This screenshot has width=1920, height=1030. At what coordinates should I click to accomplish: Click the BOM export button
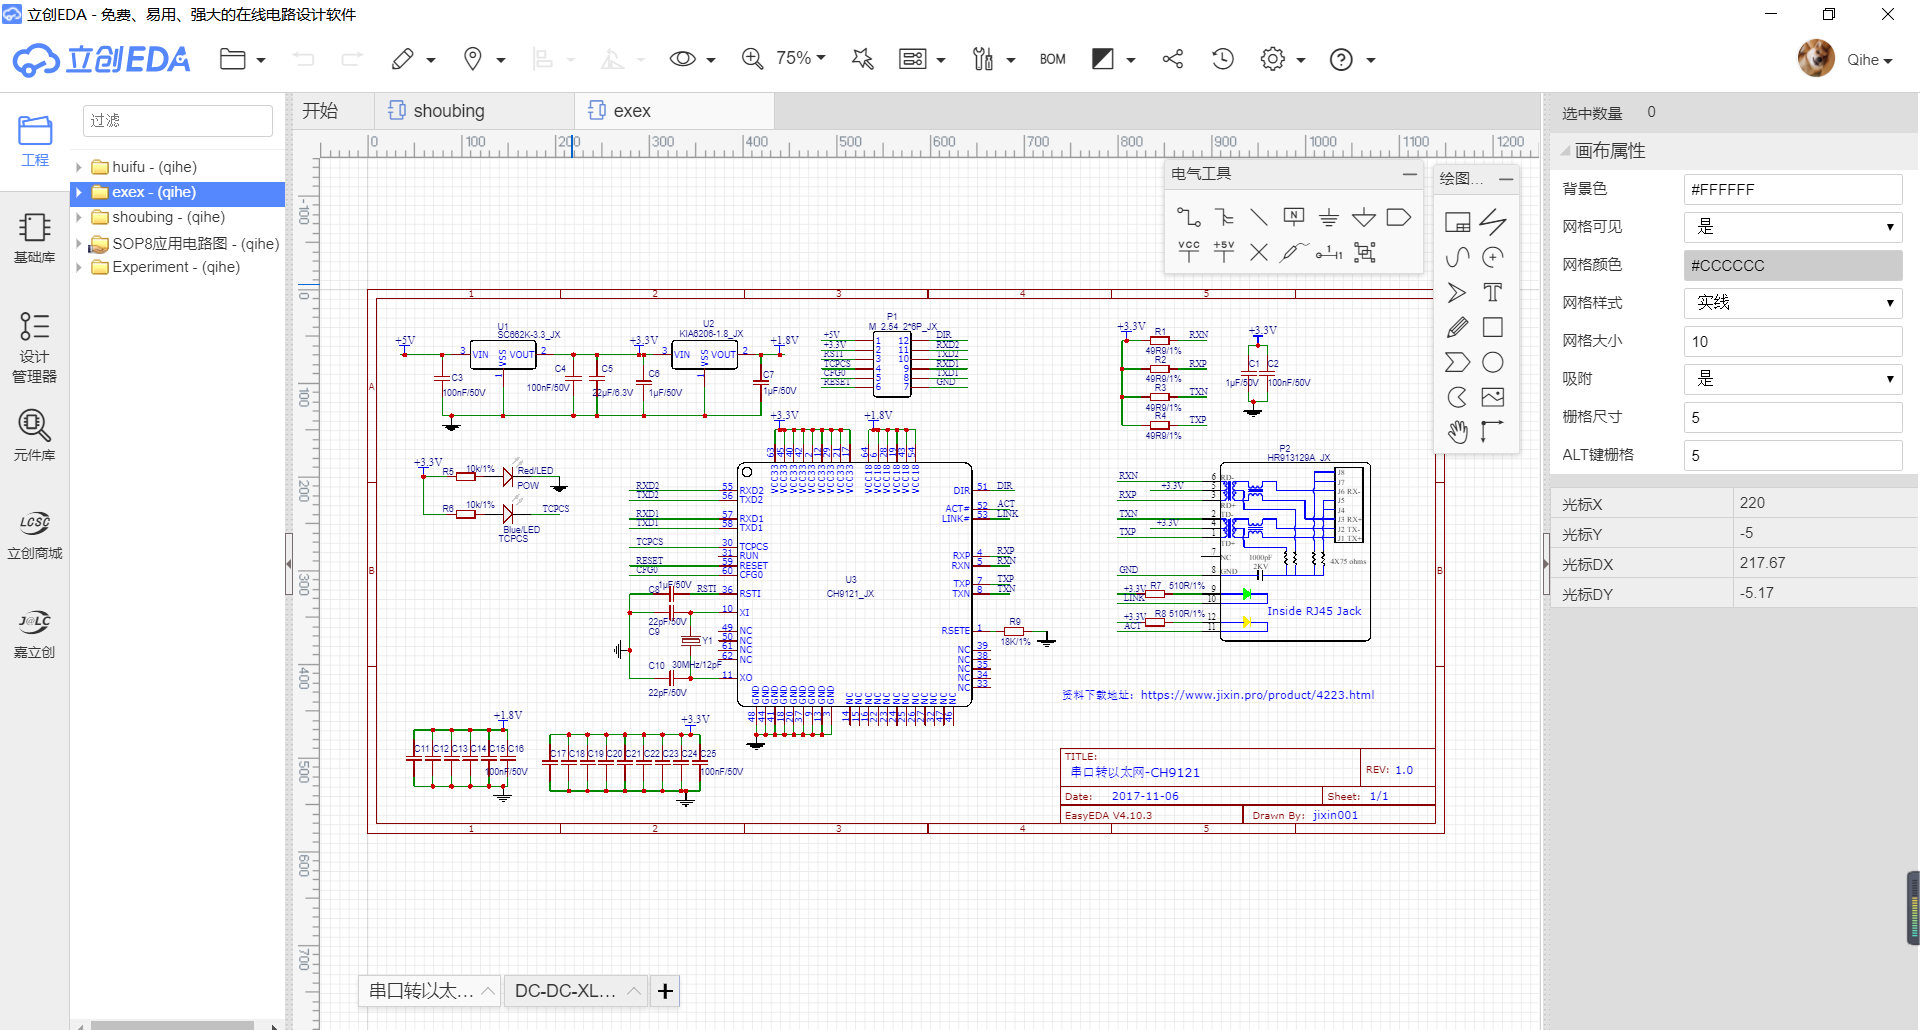[1052, 59]
